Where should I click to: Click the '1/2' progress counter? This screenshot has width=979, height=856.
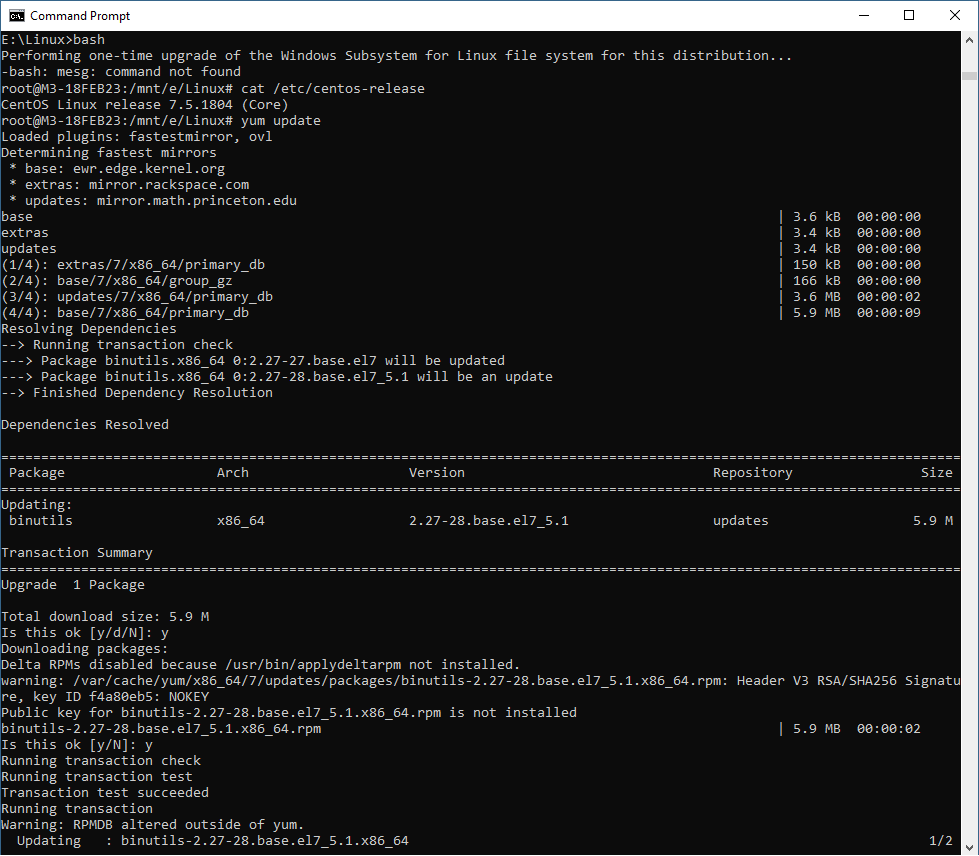[941, 841]
